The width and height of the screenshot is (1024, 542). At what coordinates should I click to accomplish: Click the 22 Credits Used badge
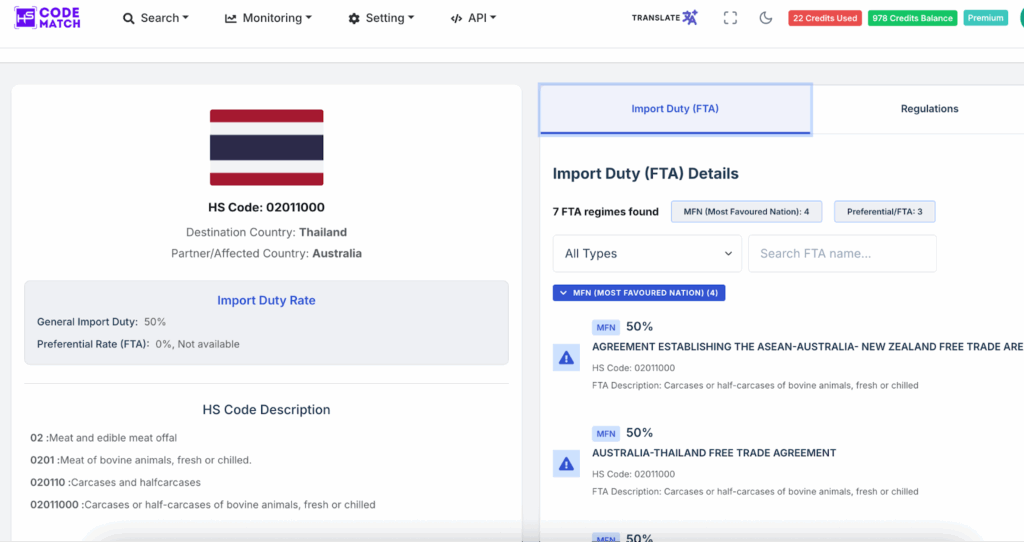pyautogui.click(x=824, y=18)
